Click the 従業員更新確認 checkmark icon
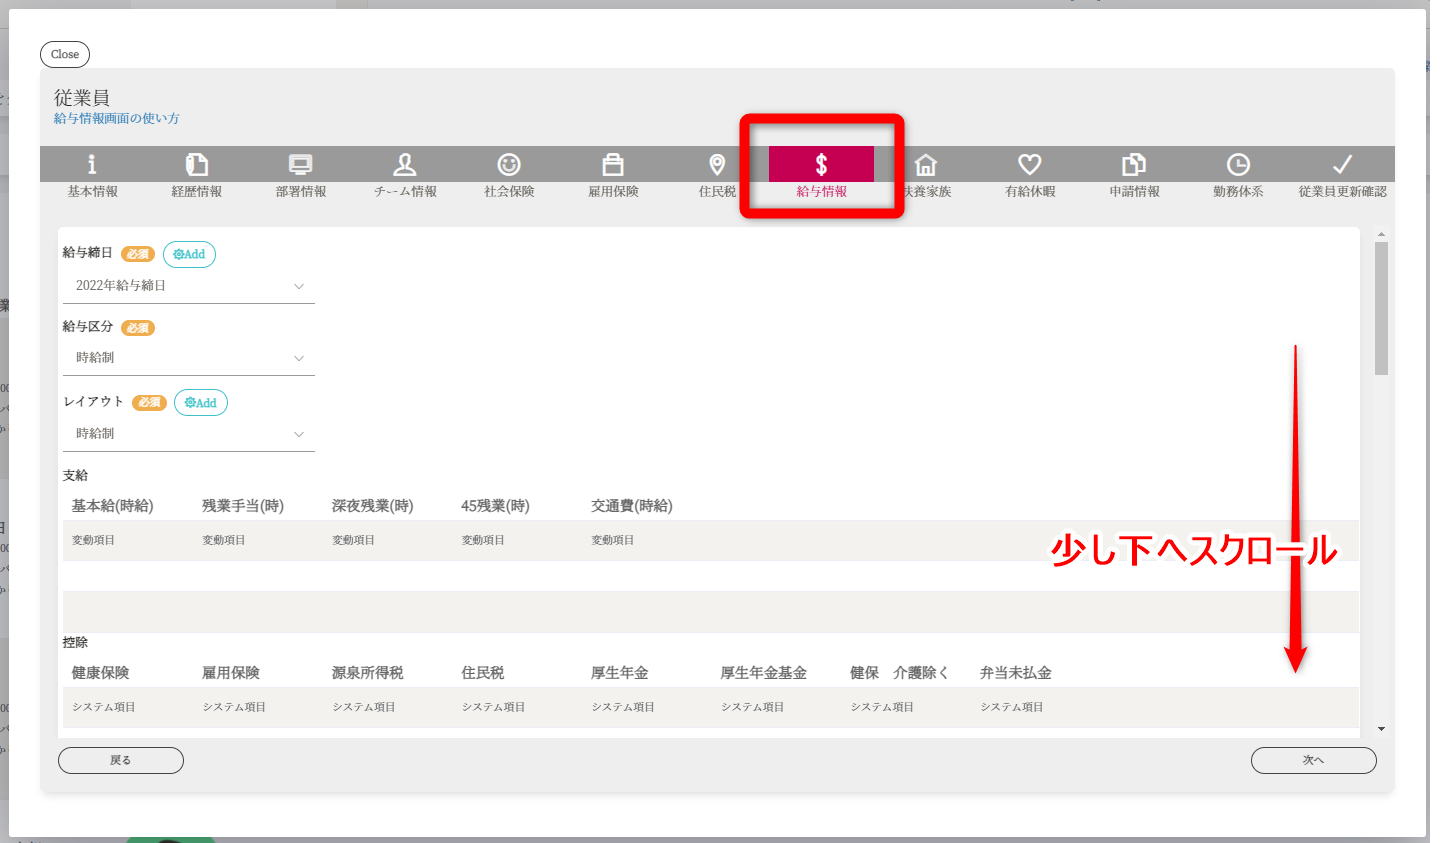The image size is (1440, 843). 1342,165
